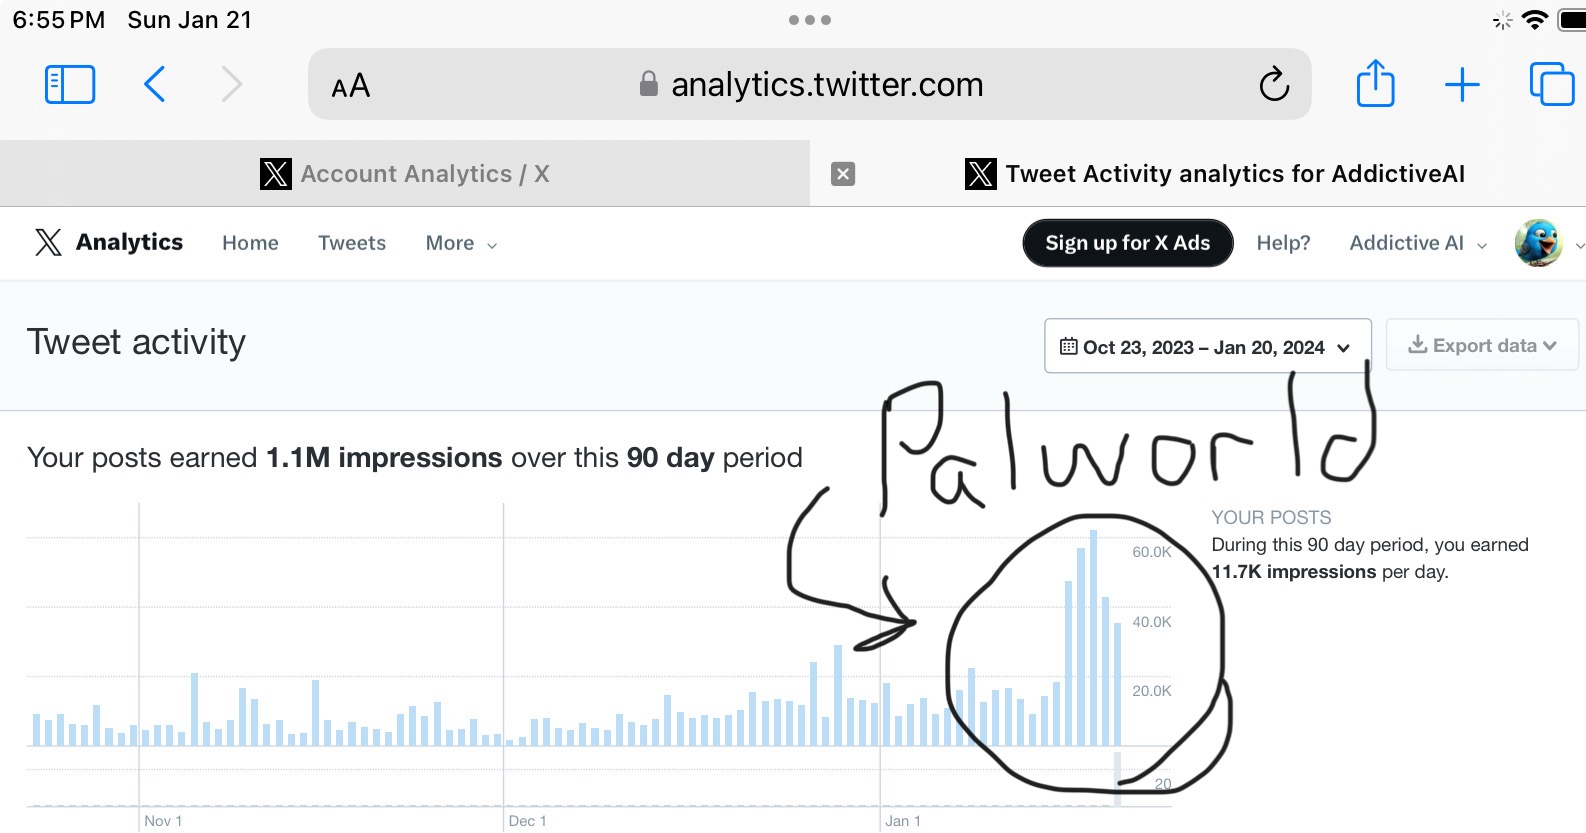The image size is (1586, 833).
Task: Switch to the Account Analytics / X tab
Action: (x=405, y=174)
